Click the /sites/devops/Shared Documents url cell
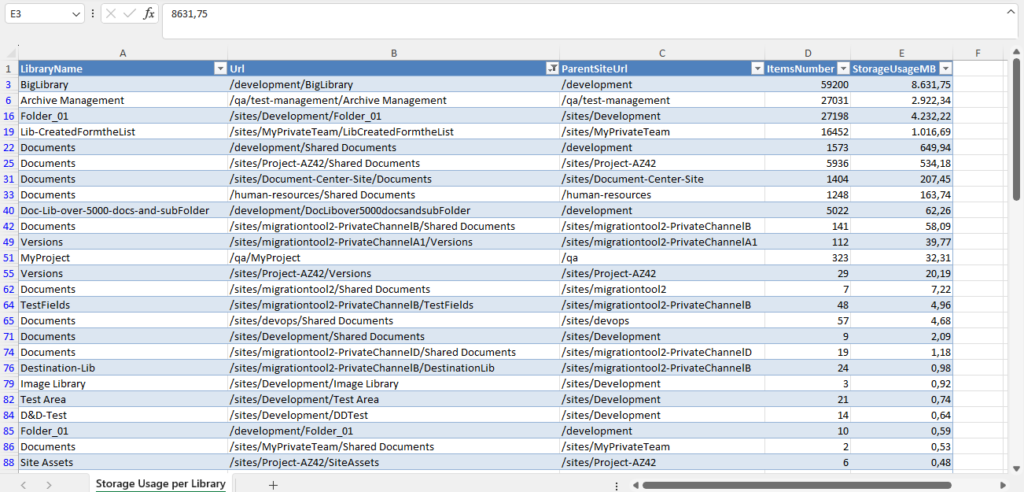This screenshot has height=492, width=1024. [x=394, y=321]
